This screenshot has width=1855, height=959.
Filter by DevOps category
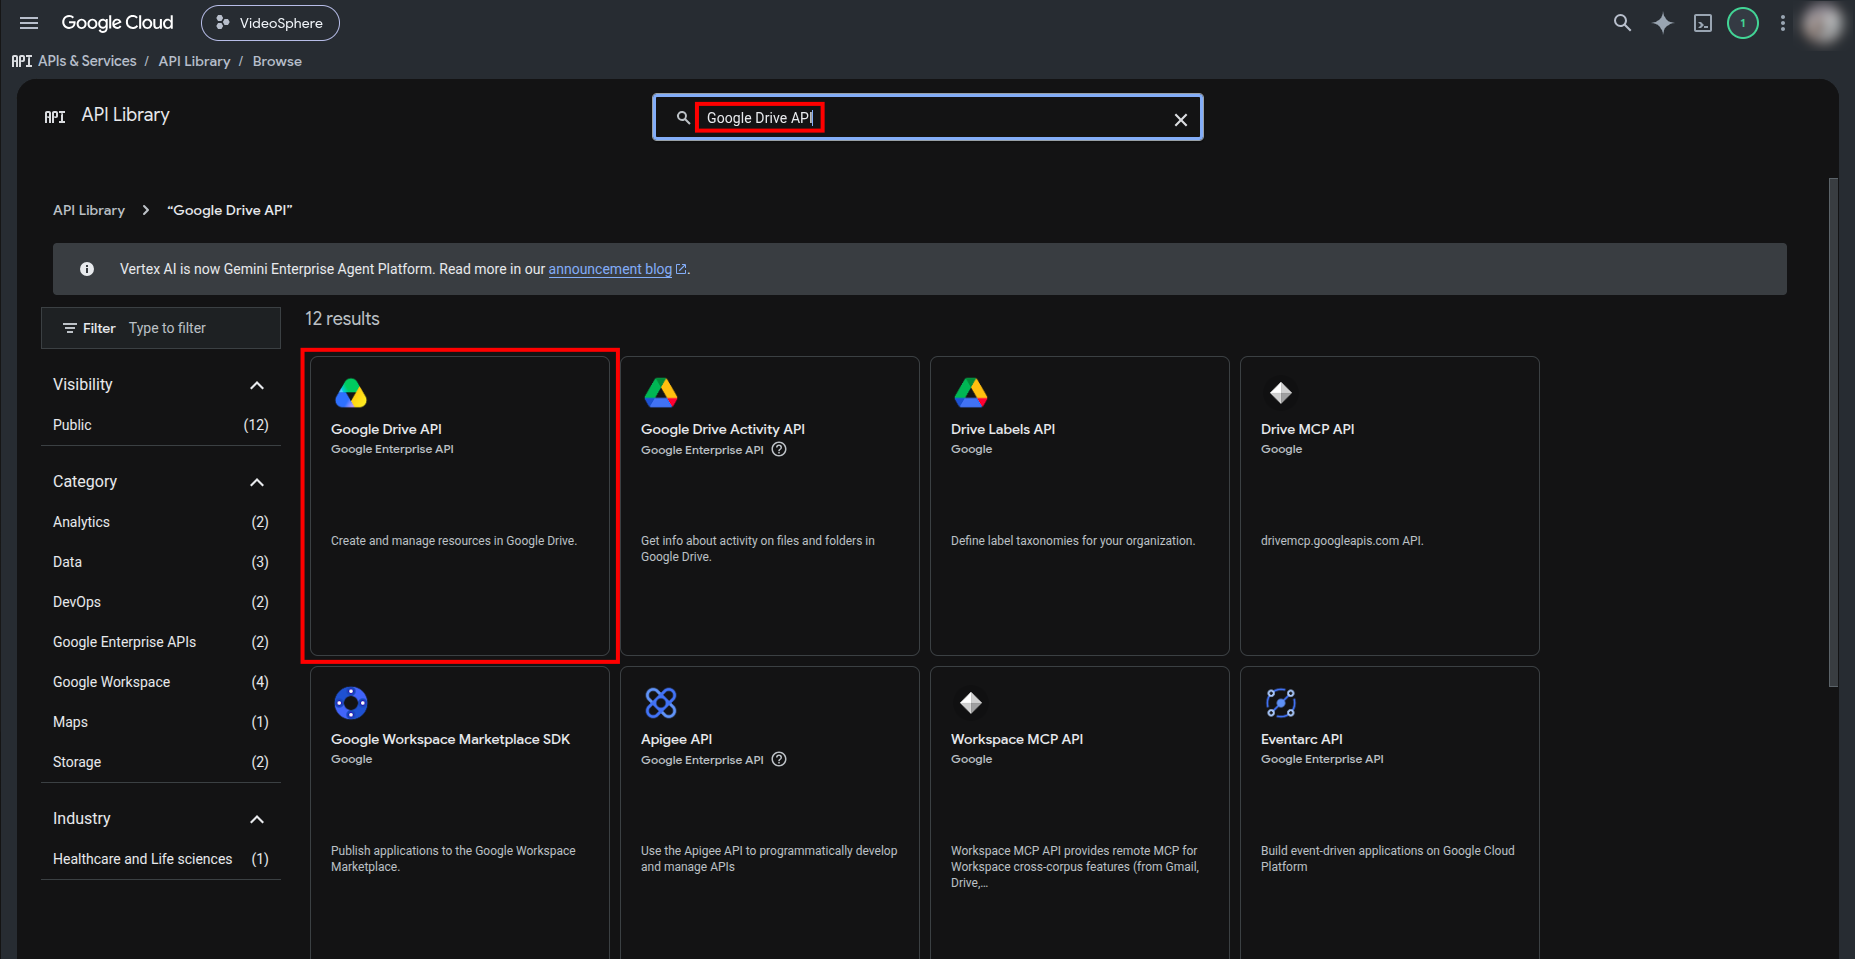pyautogui.click(x=161, y=602)
